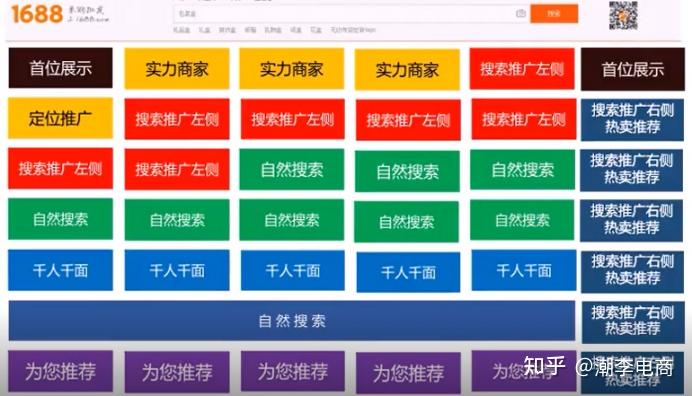Click the wide dark-blue 自然搜索 banner
Image resolution: width=692 pixels, height=396 pixels.
tap(292, 321)
